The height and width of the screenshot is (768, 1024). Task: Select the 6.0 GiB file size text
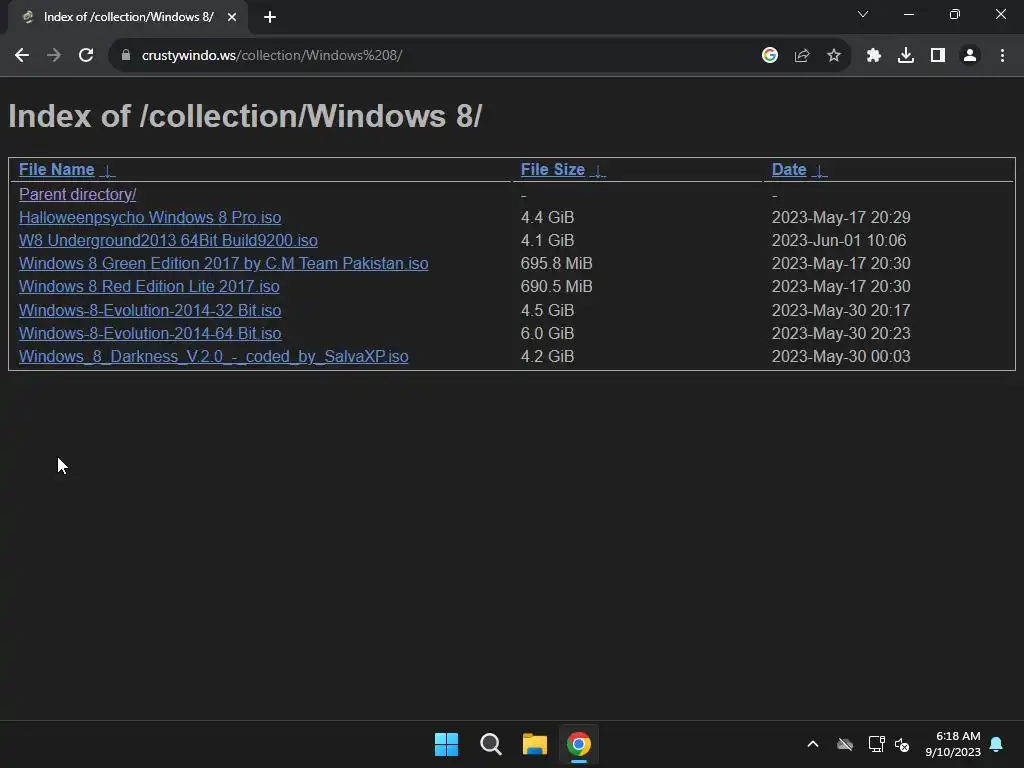click(x=547, y=333)
